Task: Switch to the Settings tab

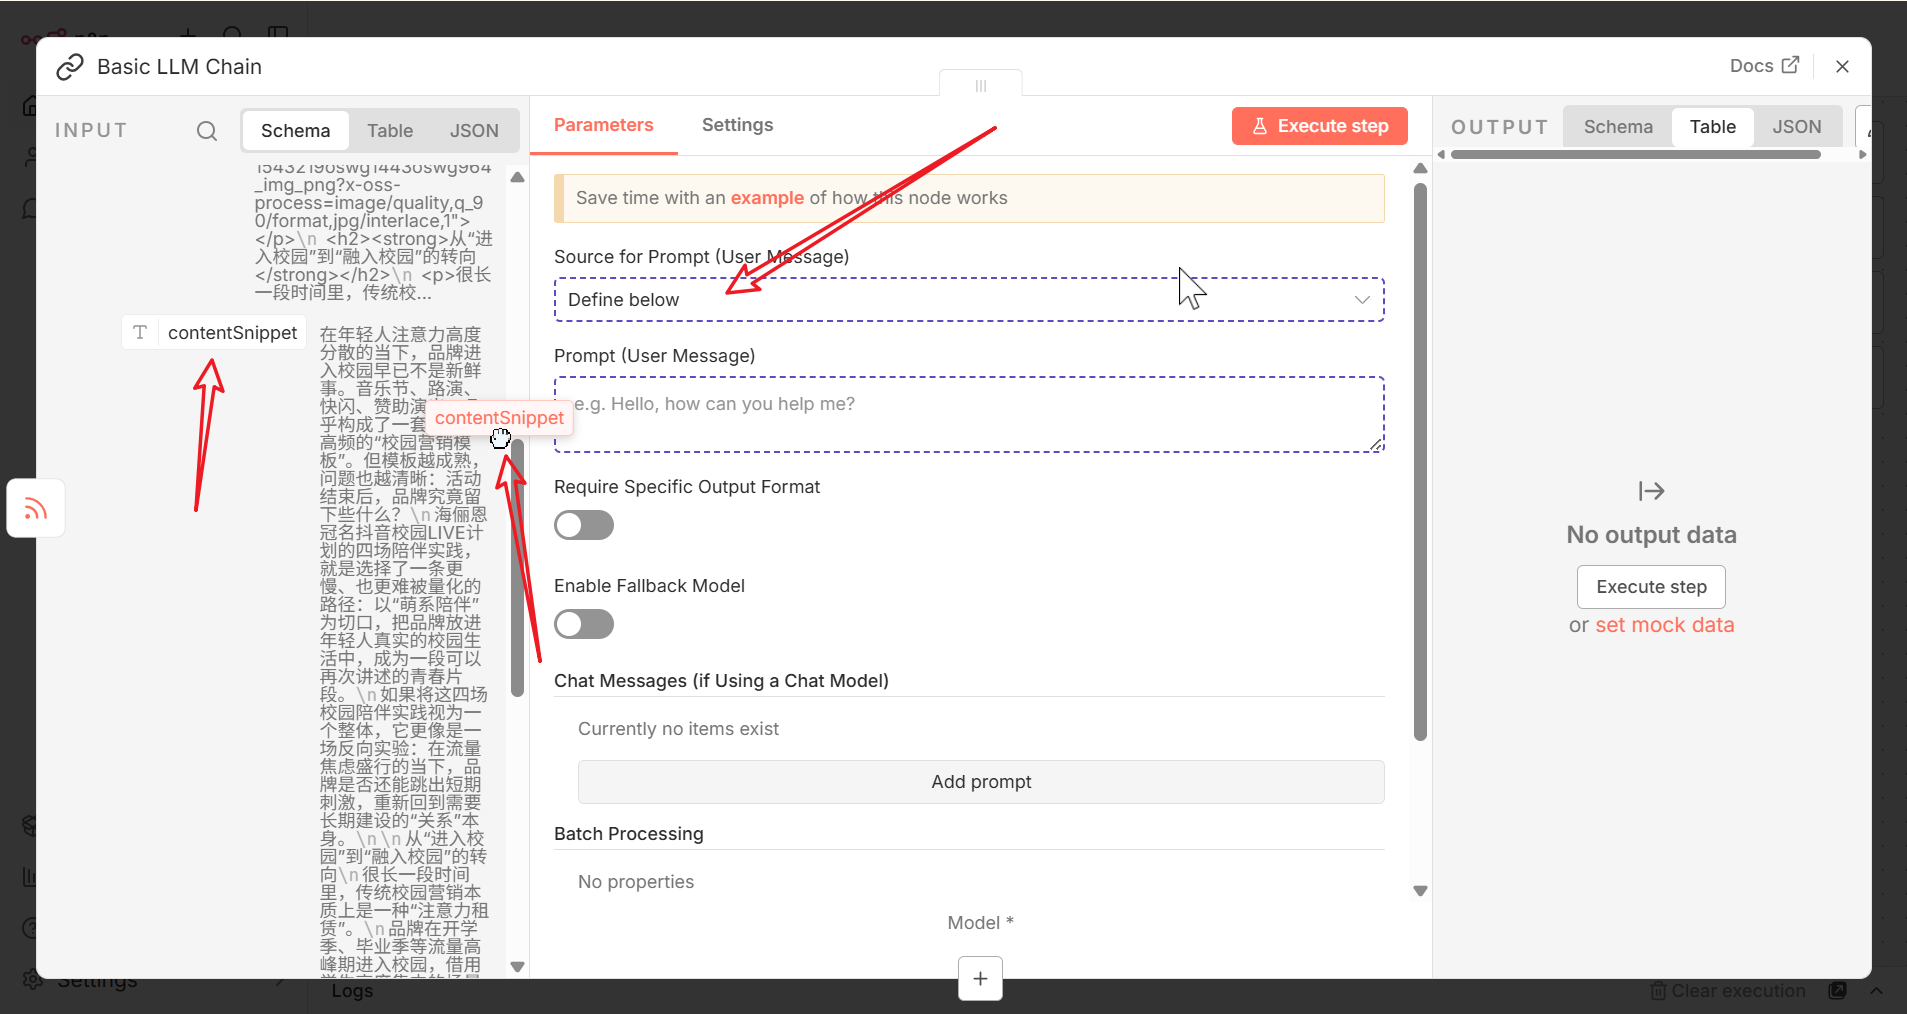Action: 737,125
